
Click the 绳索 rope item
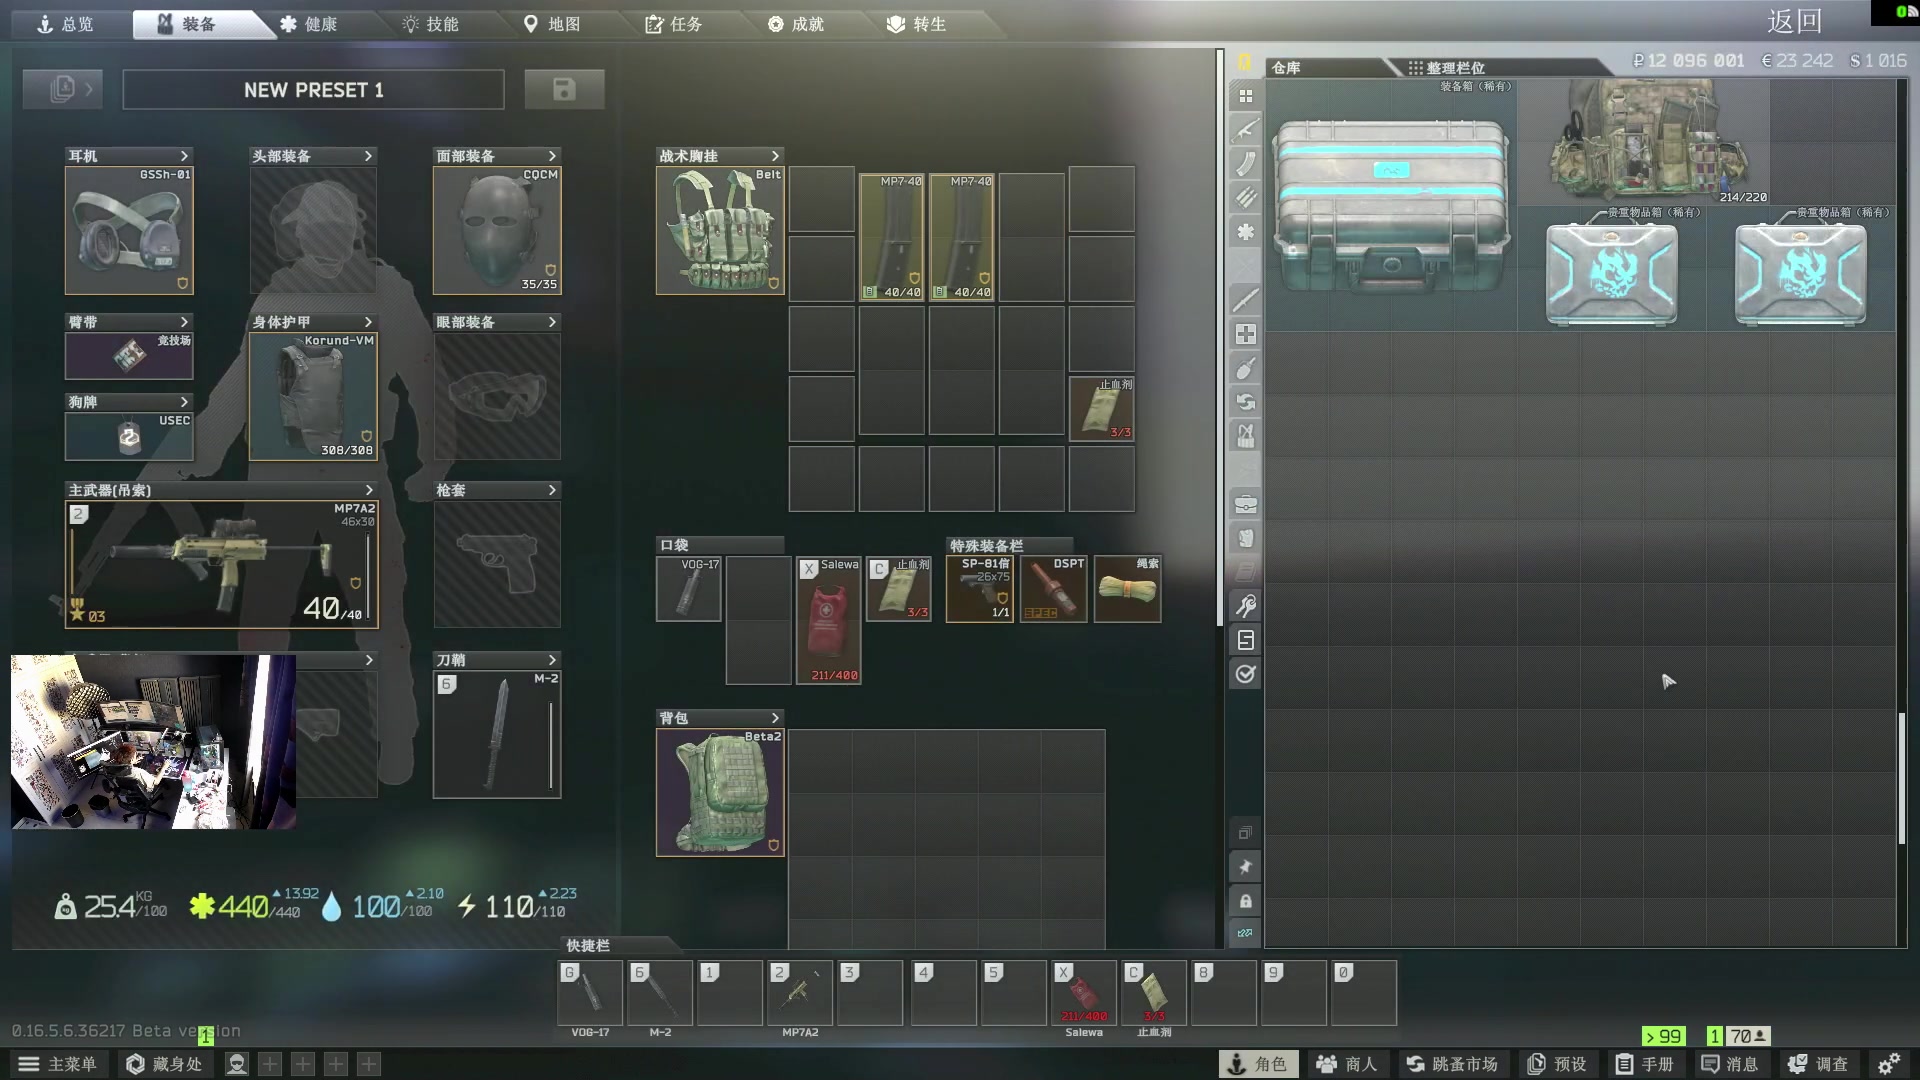1127,589
